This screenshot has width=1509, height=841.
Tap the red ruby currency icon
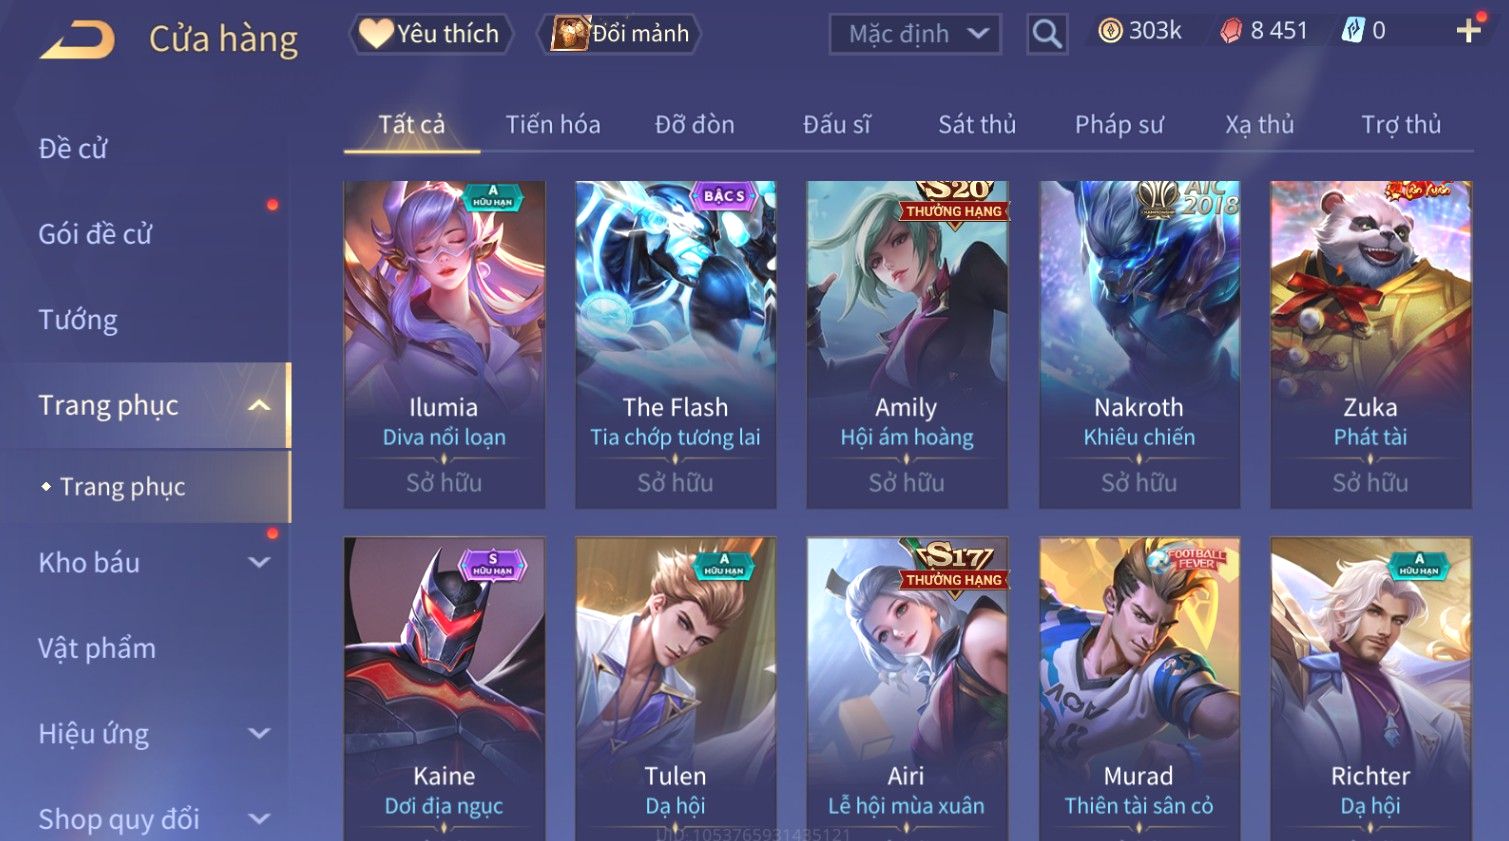tap(1231, 31)
